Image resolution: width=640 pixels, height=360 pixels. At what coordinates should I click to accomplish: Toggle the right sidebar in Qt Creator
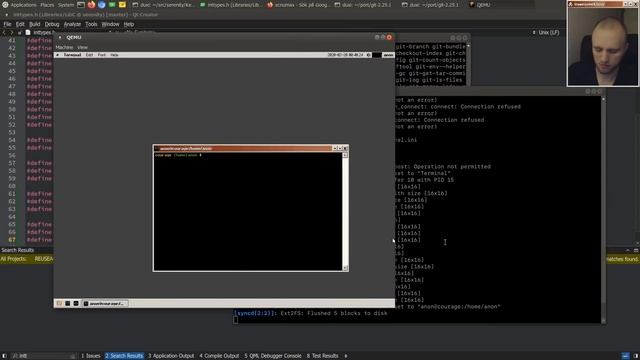636,356
